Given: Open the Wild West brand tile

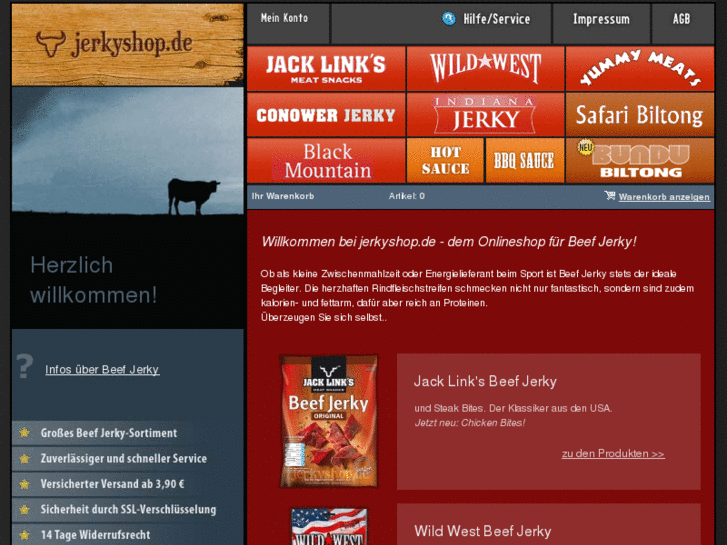Looking at the screenshot, I should 485,69.
